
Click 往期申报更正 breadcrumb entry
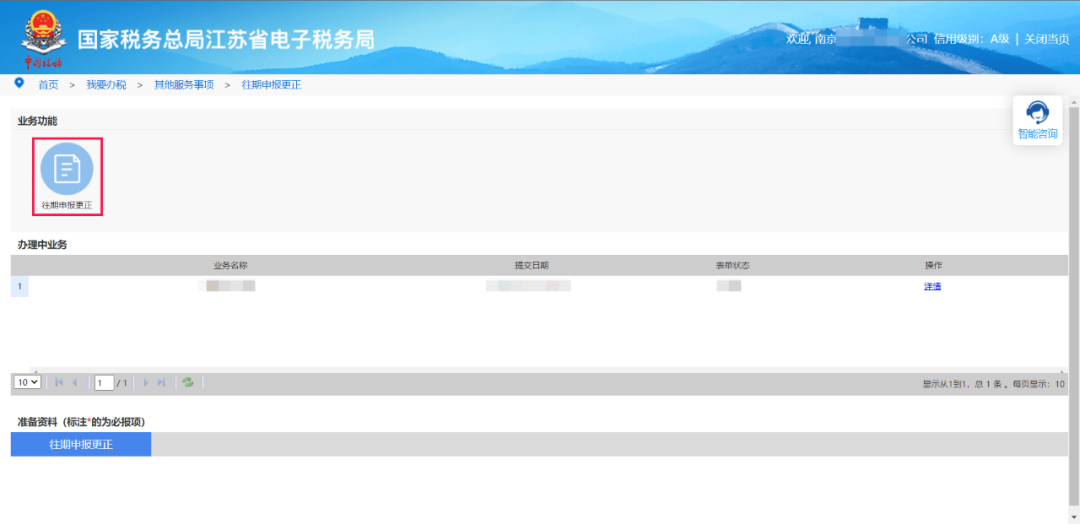pyautogui.click(x=271, y=85)
